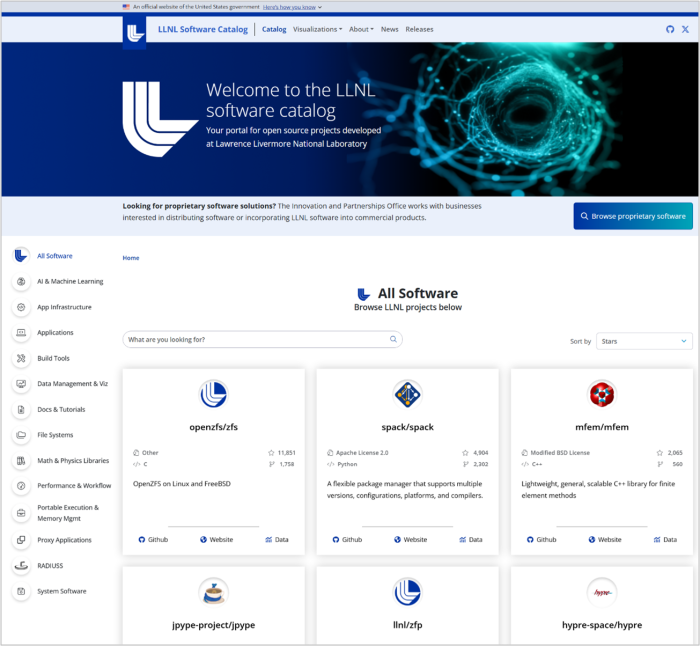The width and height of the screenshot is (700, 646).
Task: Select Math & Physics Libraries in sidebar
Action: [72, 461]
